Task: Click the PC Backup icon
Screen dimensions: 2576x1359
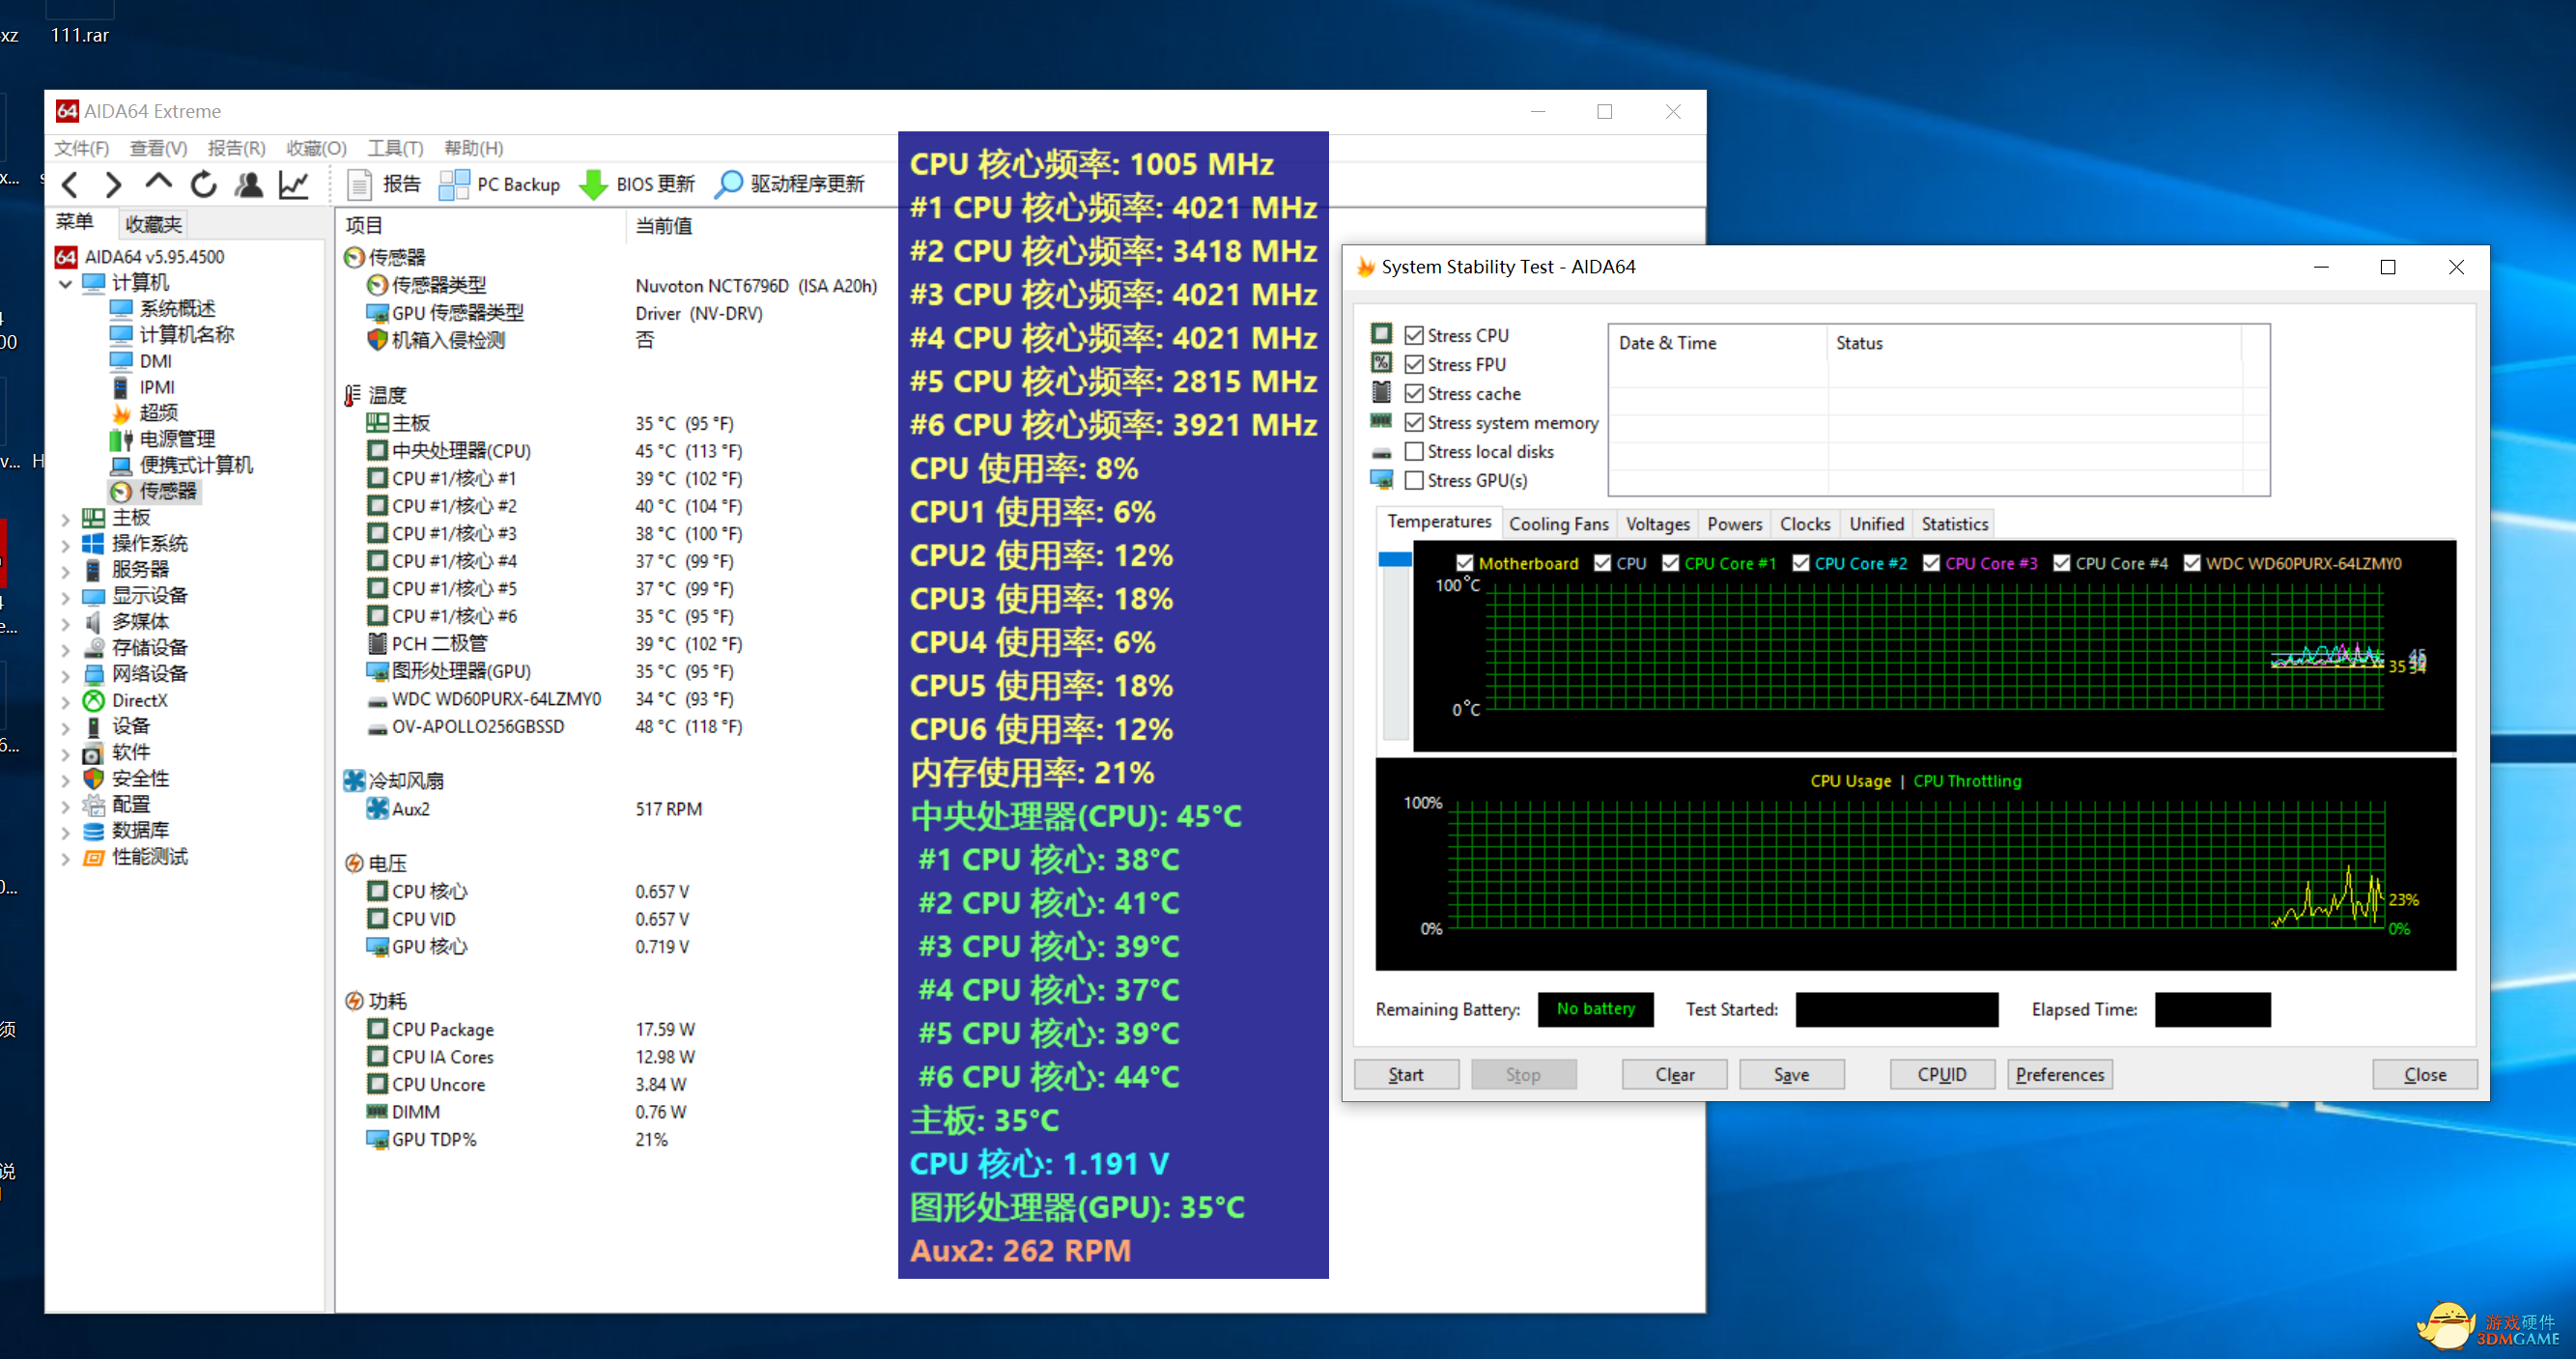Action: pyautogui.click(x=454, y=184)
